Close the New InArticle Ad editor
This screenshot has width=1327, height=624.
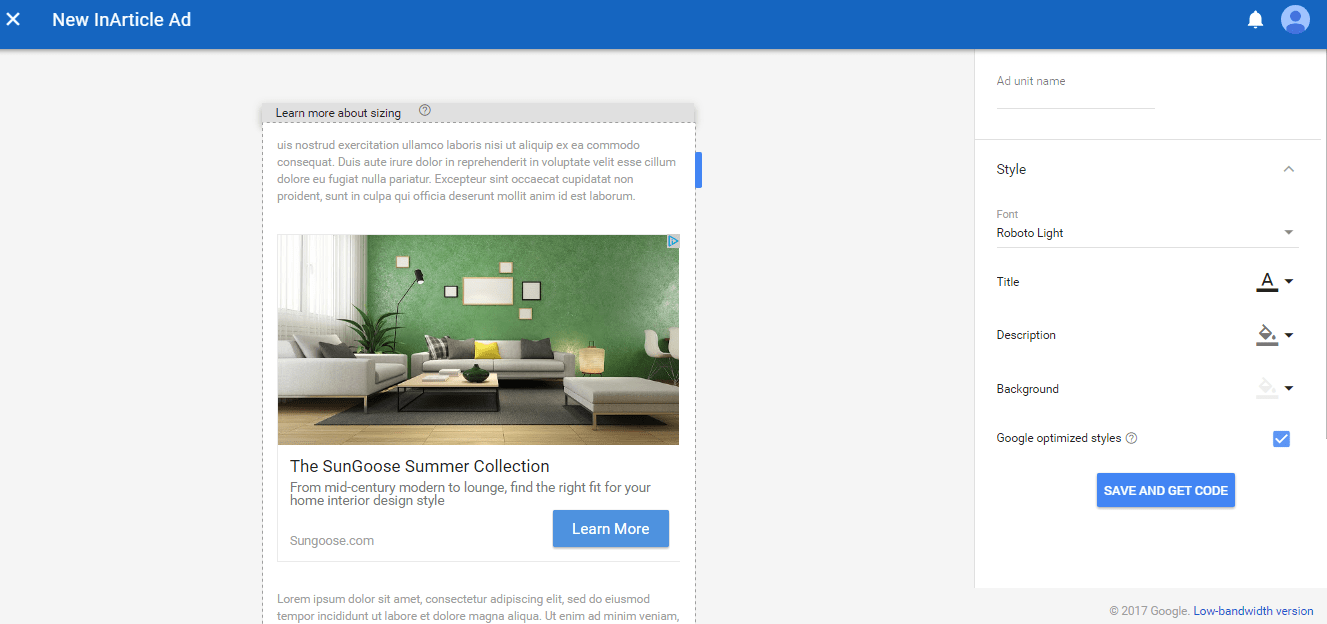[14, 20]
